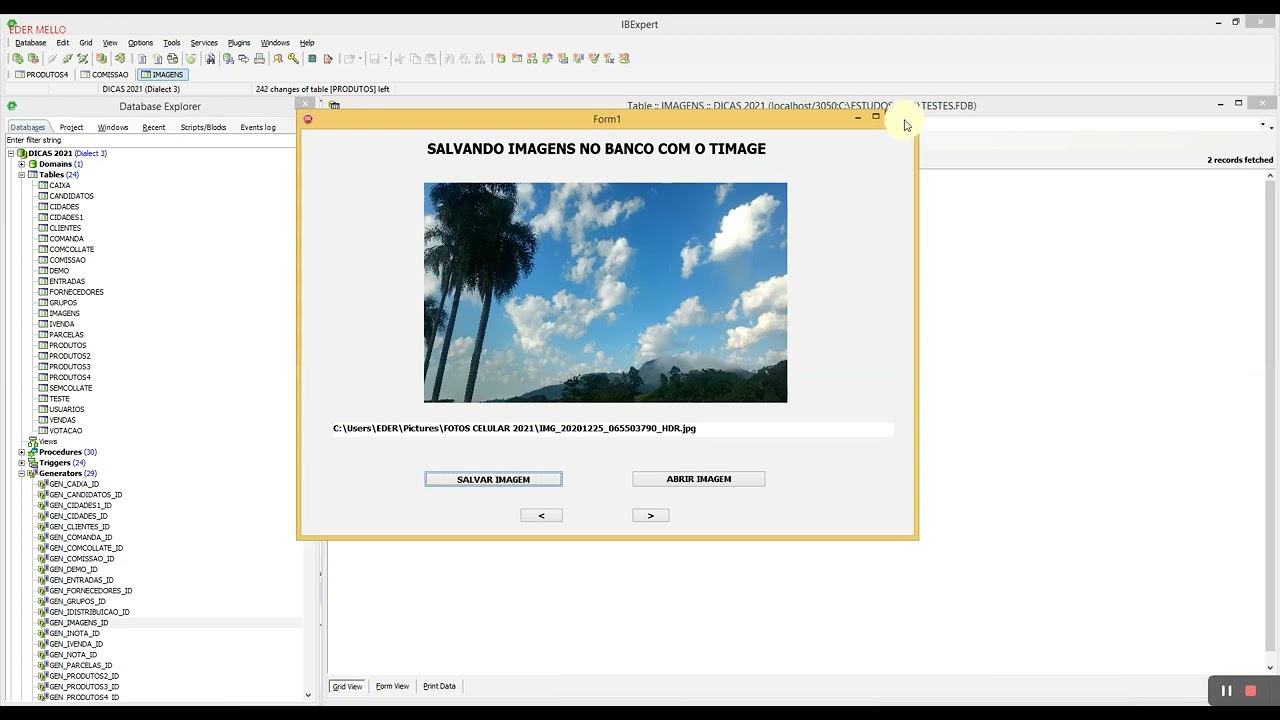Select GEN_IMAGENS_ID generator
The width and height of the screenshot is (1280, 720).
78,622
